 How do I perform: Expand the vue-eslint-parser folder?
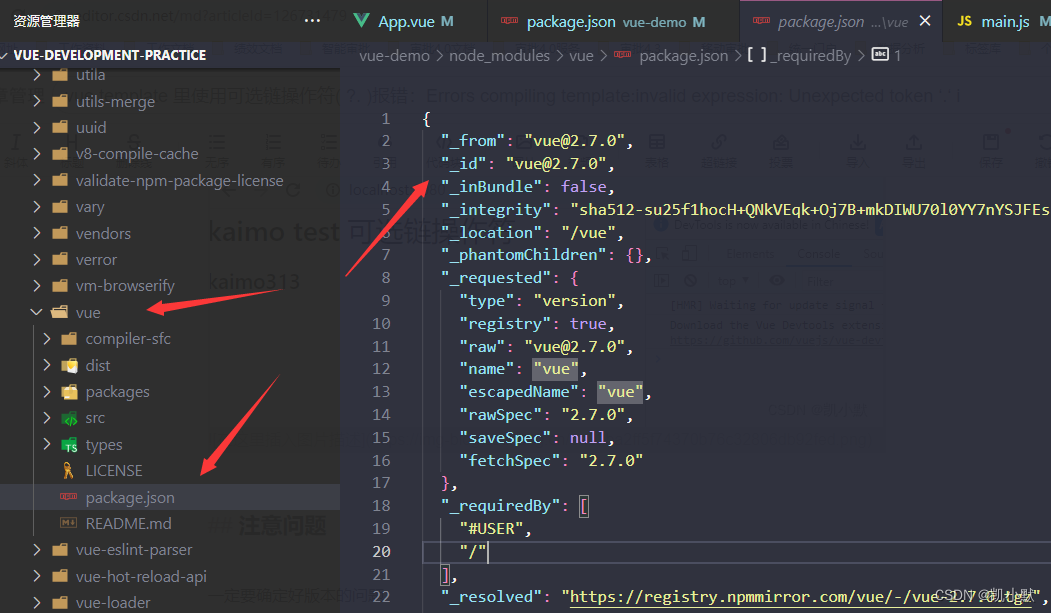coord(36,549)
